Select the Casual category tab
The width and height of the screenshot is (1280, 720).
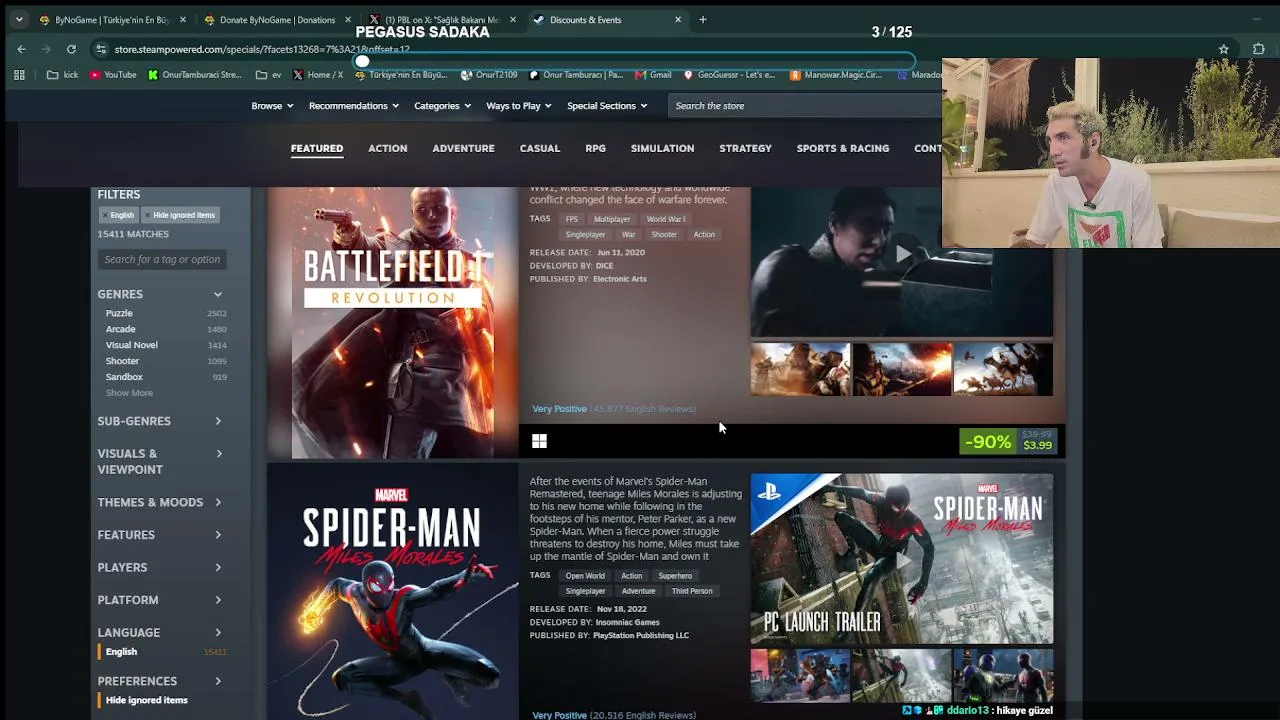(540, 148)
